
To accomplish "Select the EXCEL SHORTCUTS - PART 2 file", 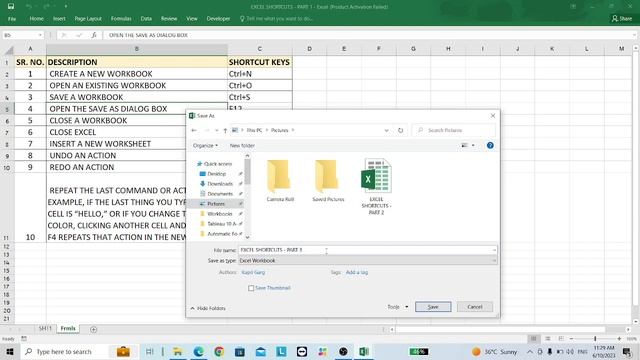I will (x=376, y=187).
